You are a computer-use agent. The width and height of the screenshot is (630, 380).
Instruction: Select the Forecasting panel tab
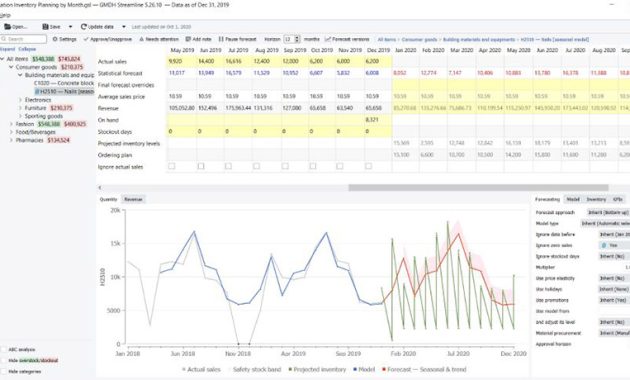point(547,199)
